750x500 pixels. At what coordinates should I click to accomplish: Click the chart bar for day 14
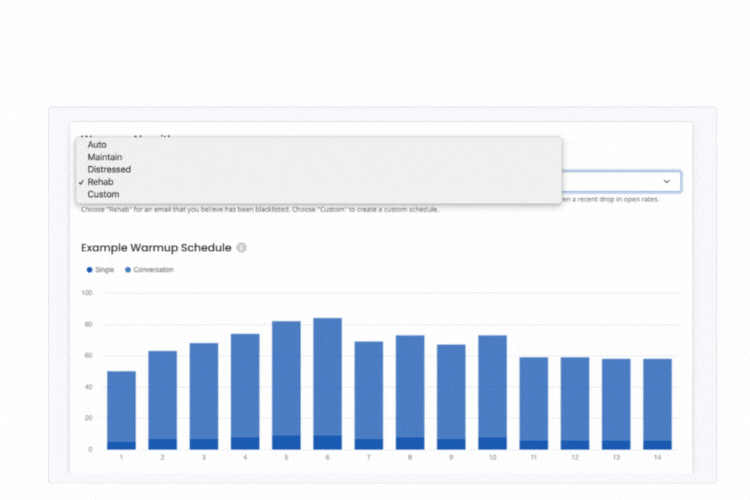657,404
